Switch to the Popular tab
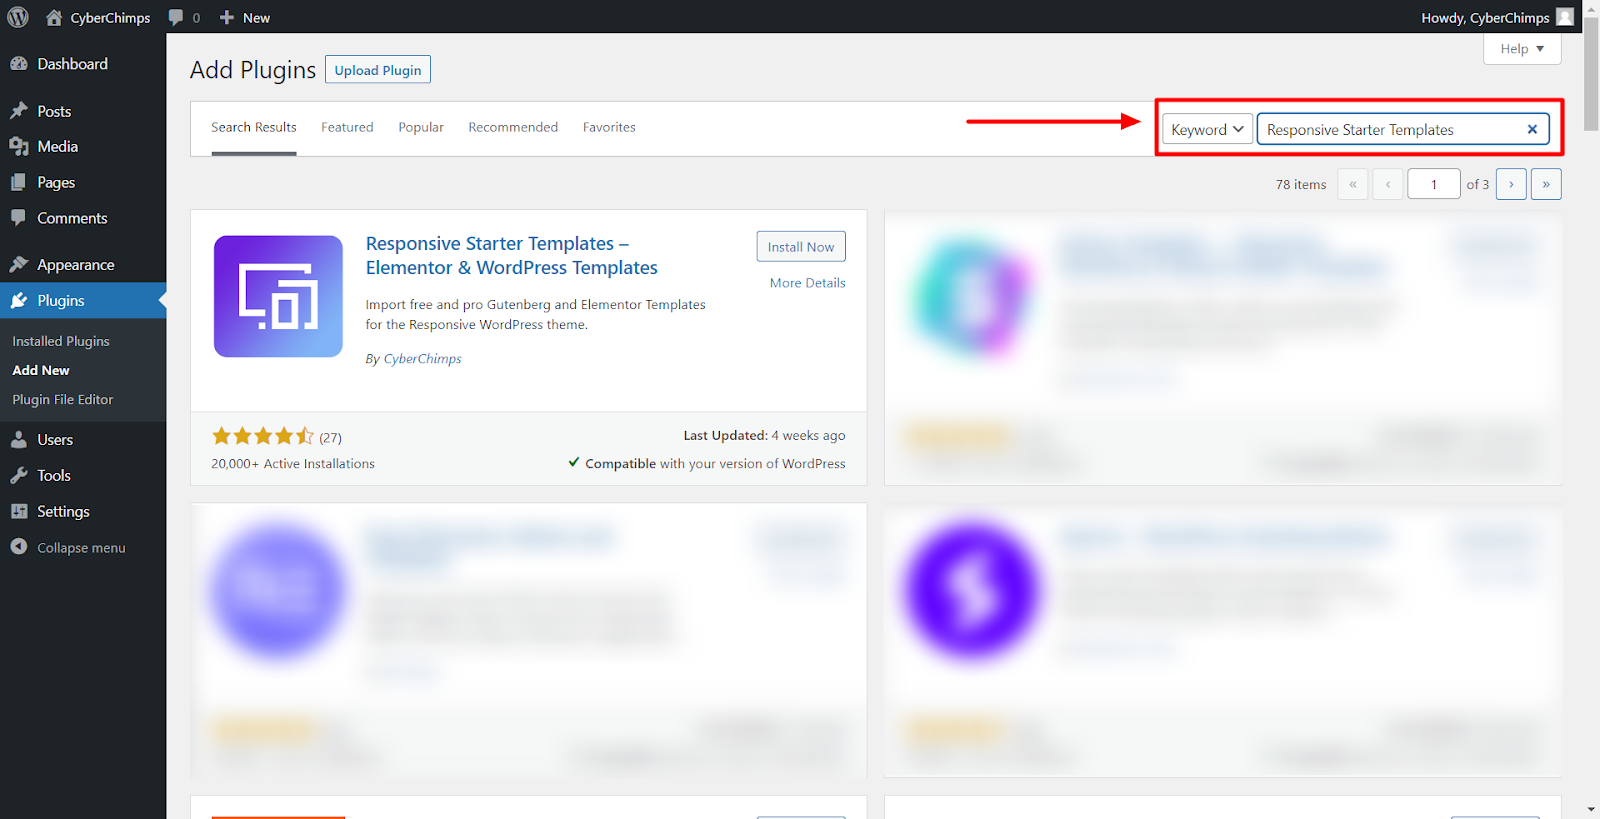 [421, 128]
